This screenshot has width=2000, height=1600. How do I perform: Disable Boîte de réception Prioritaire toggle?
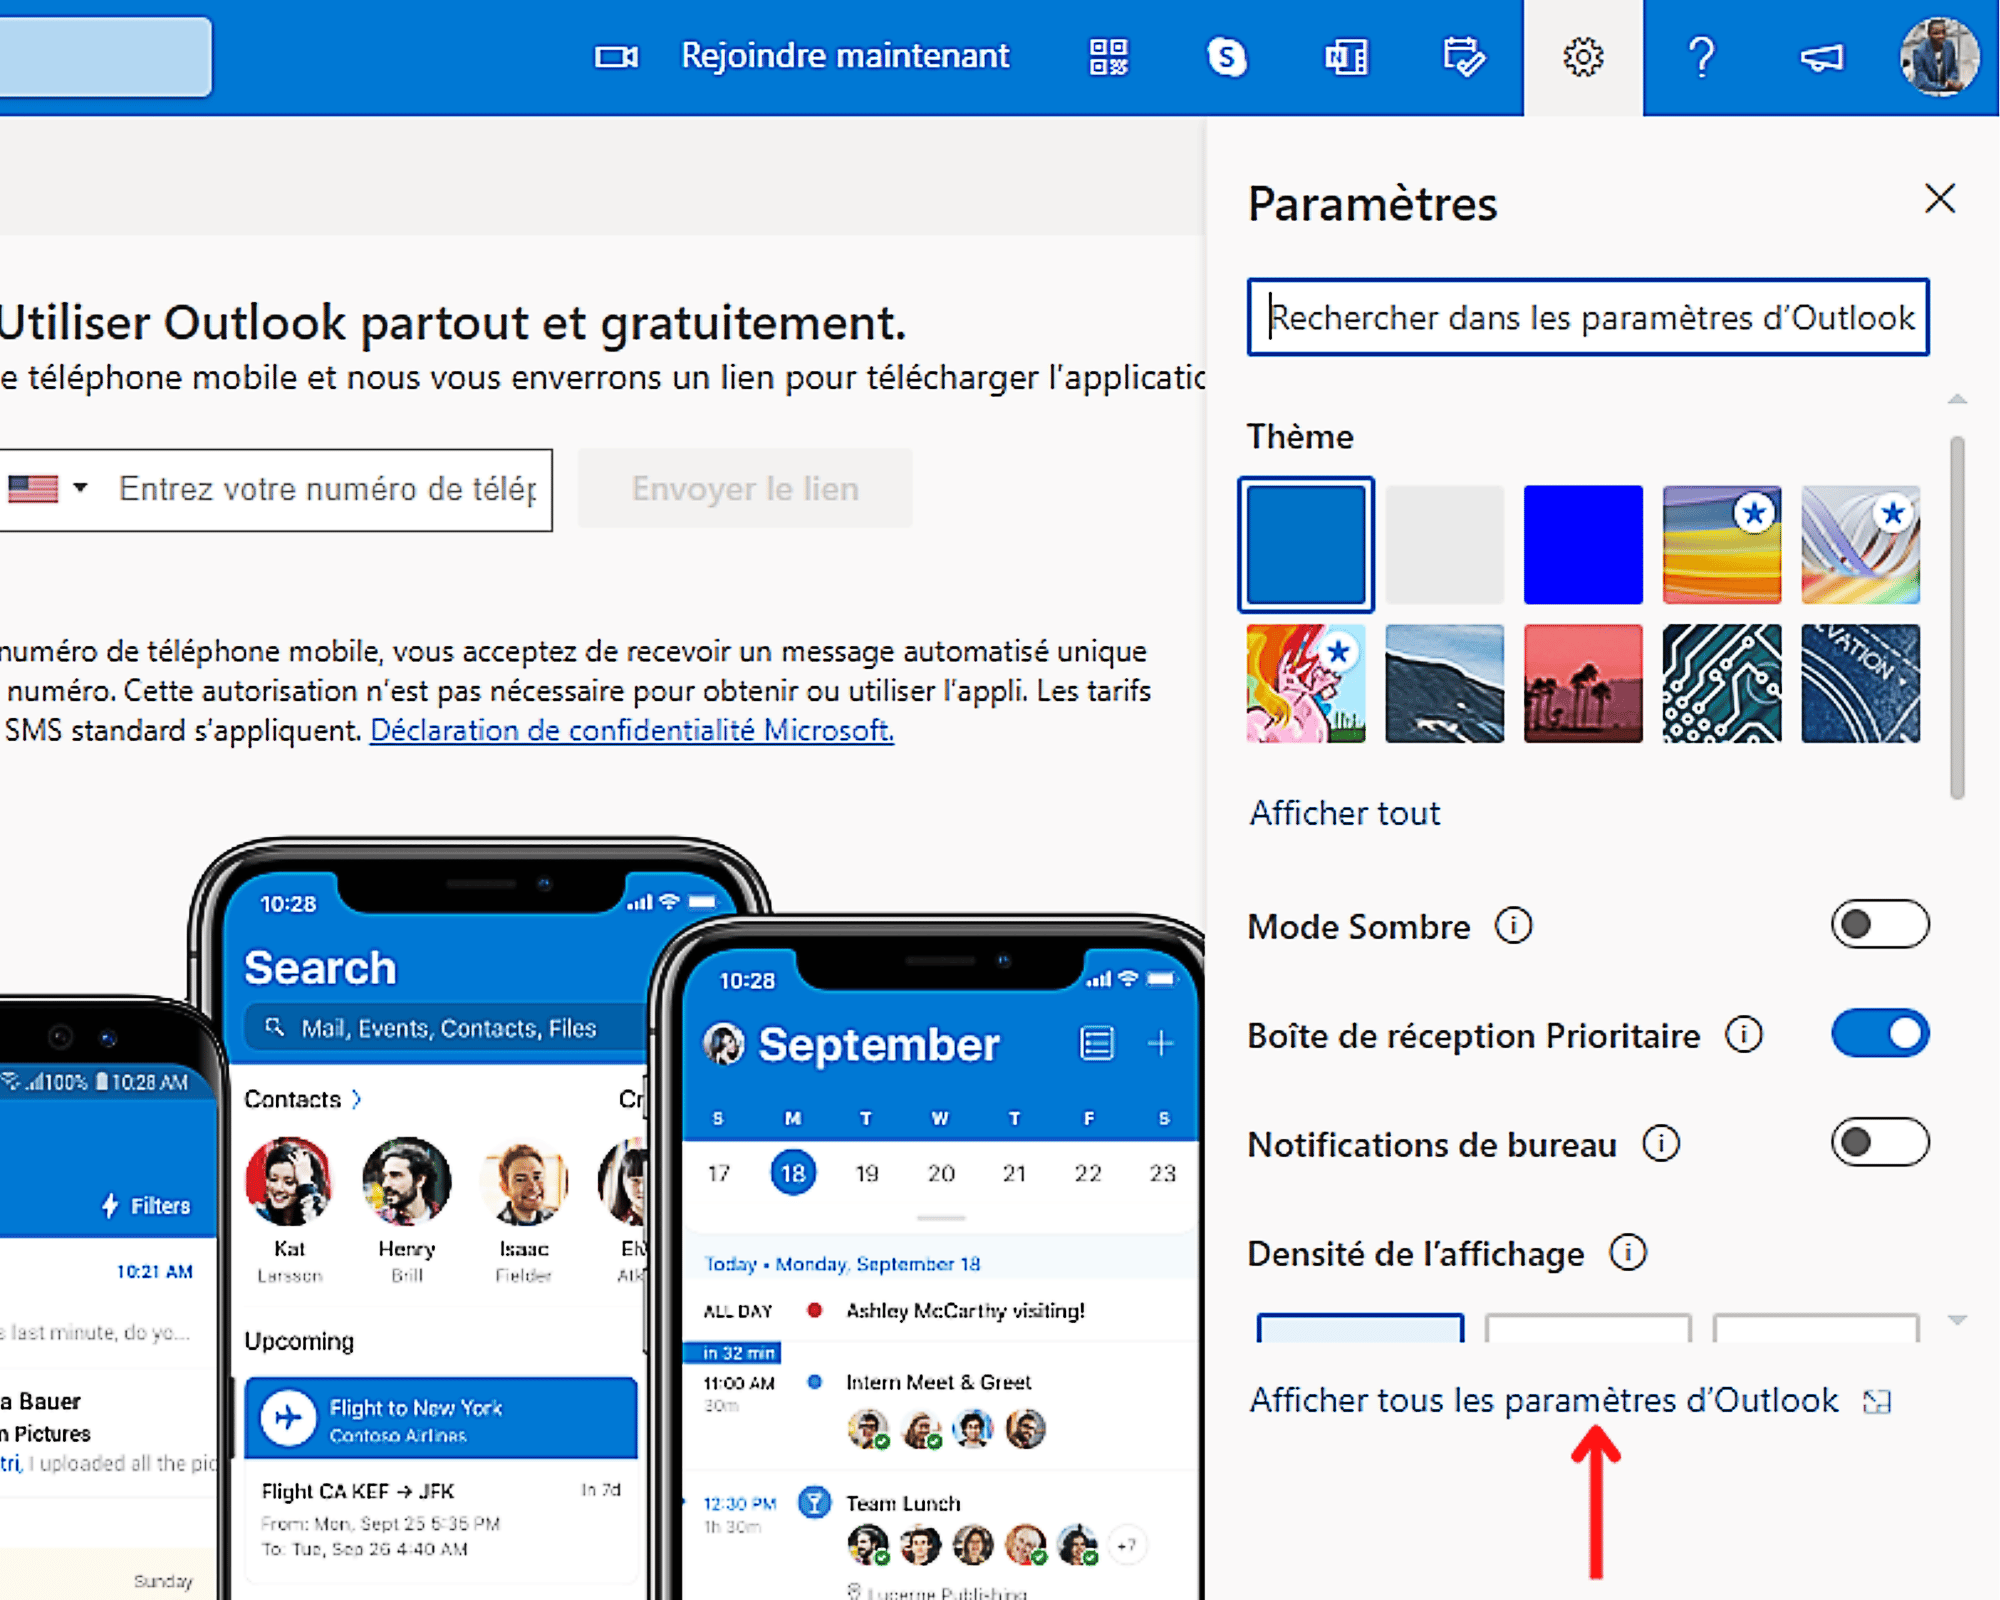1880,1033
